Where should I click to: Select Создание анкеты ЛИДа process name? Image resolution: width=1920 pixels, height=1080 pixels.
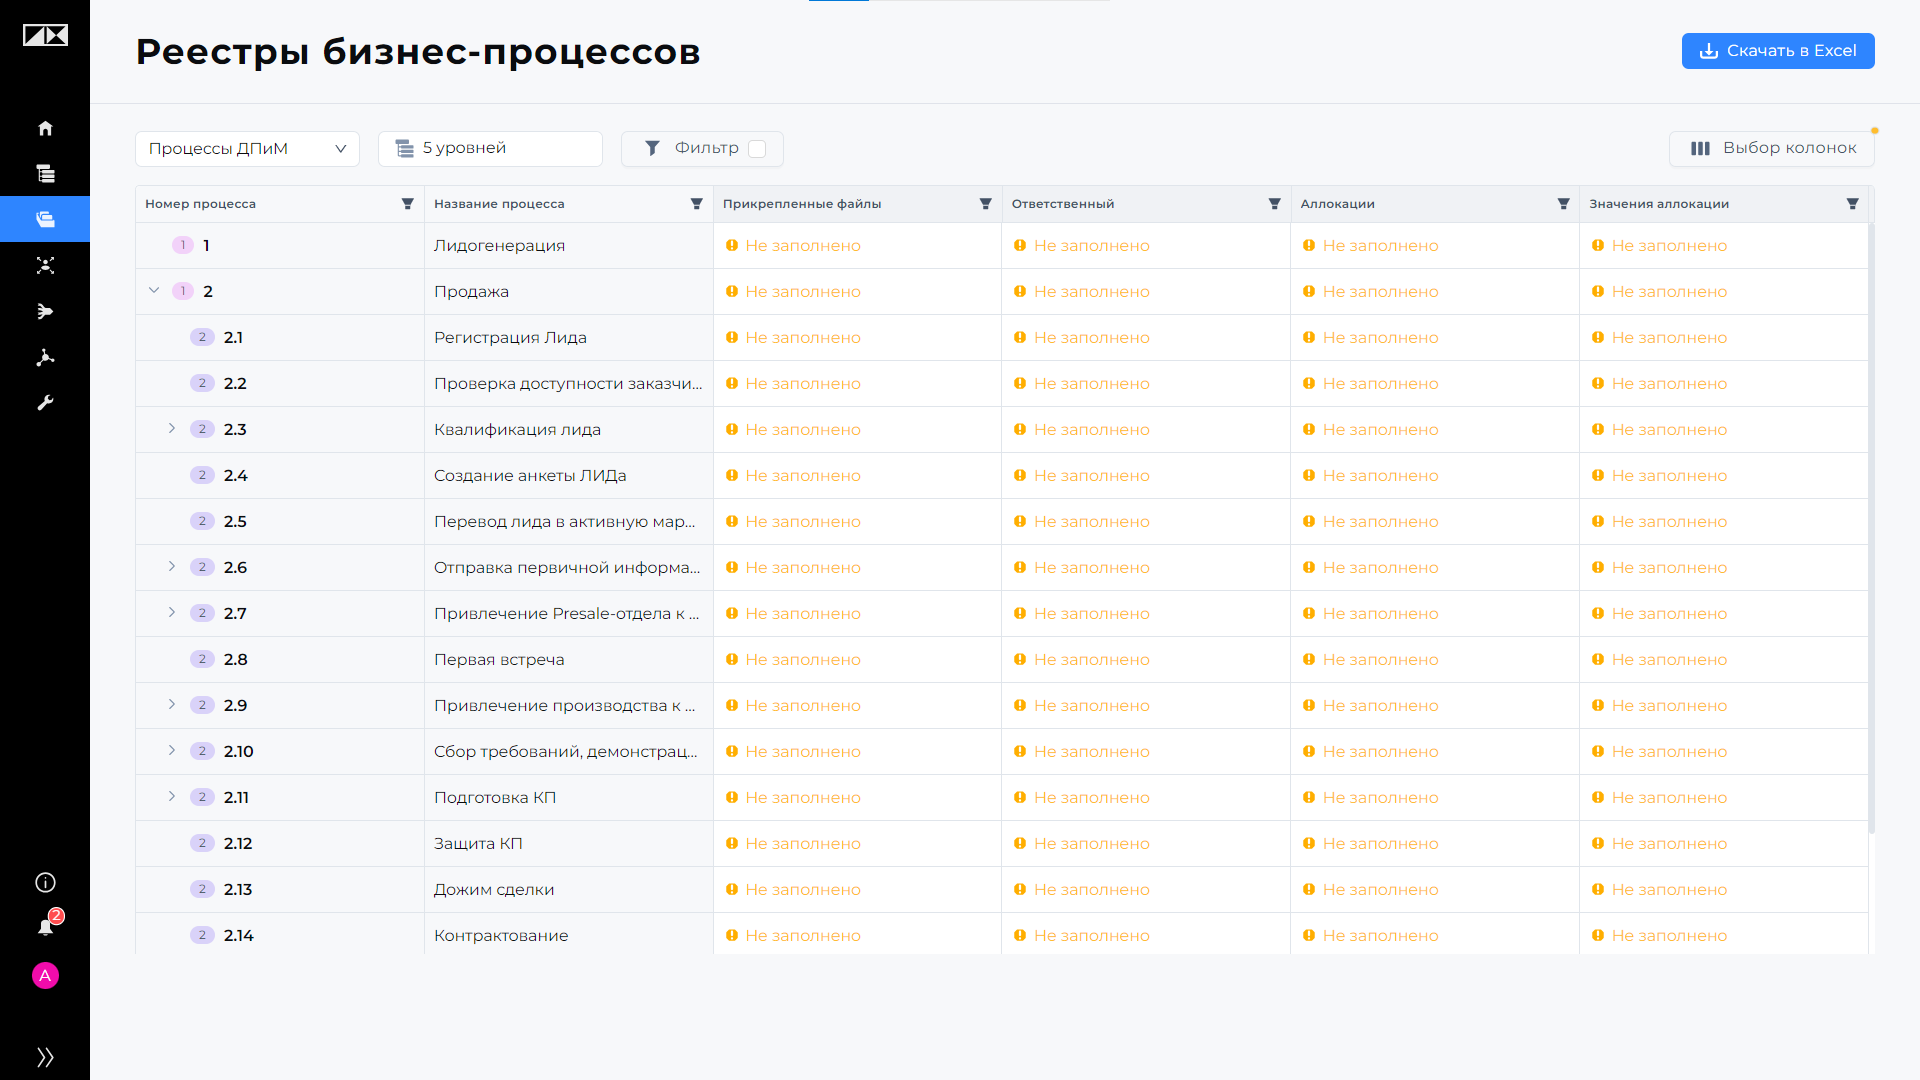pos(530,476)
